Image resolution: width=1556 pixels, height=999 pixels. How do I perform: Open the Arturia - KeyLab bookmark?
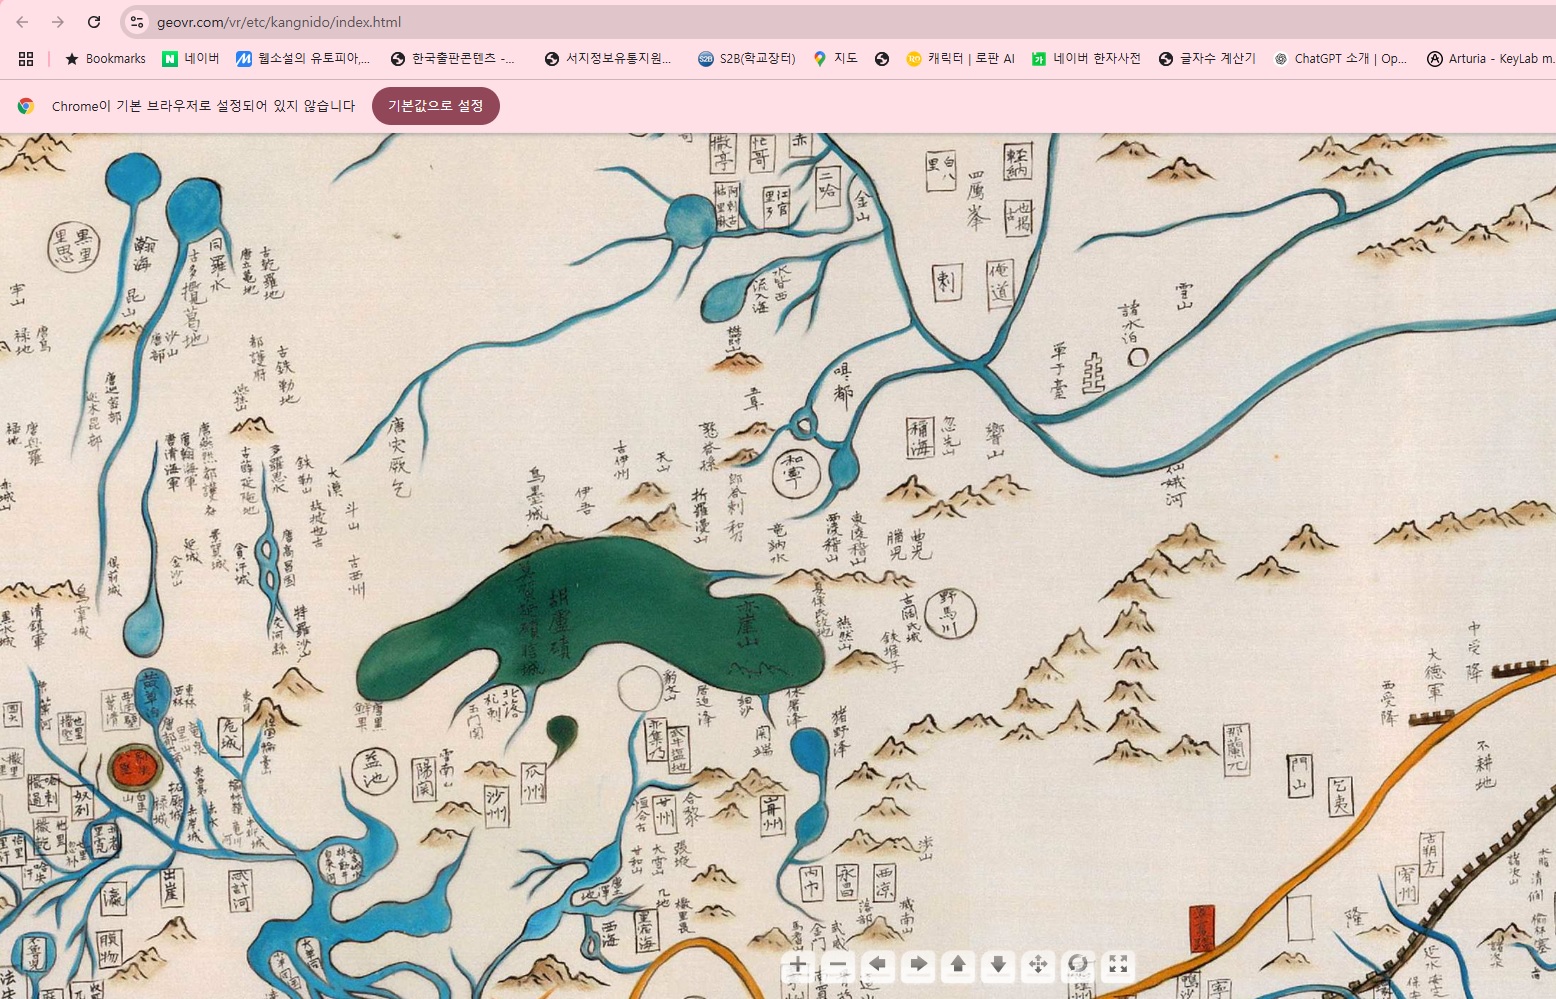[x=1490, y=59]
